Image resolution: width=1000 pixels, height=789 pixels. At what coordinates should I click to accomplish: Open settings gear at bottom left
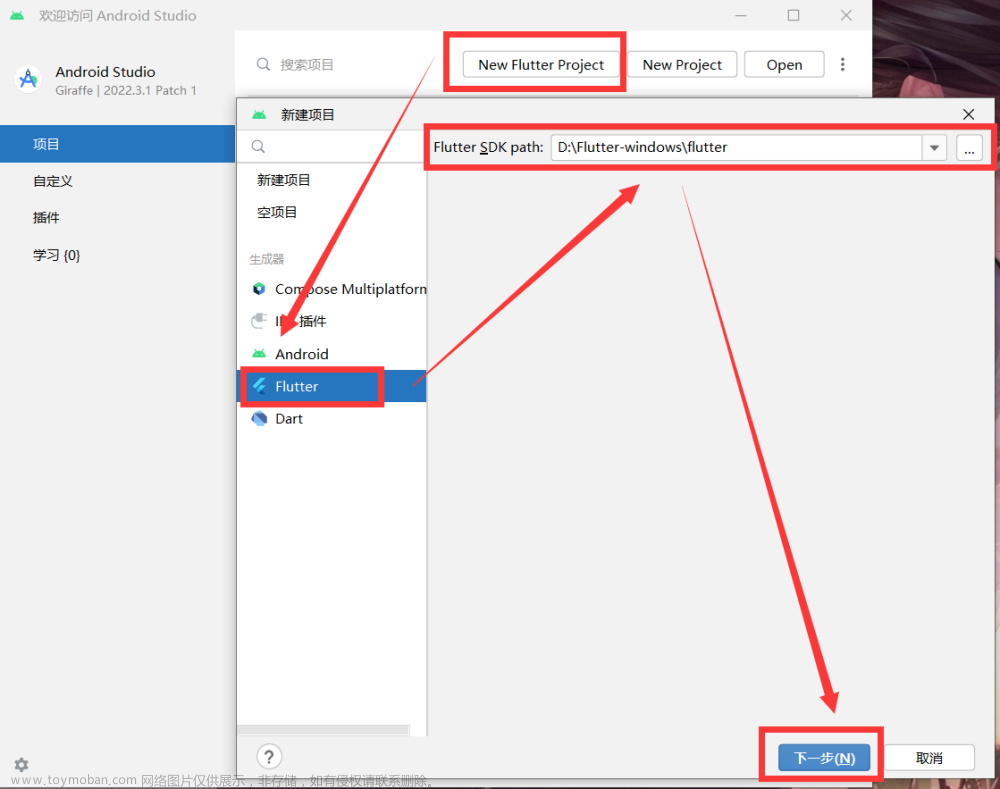(x=21, y=764)
